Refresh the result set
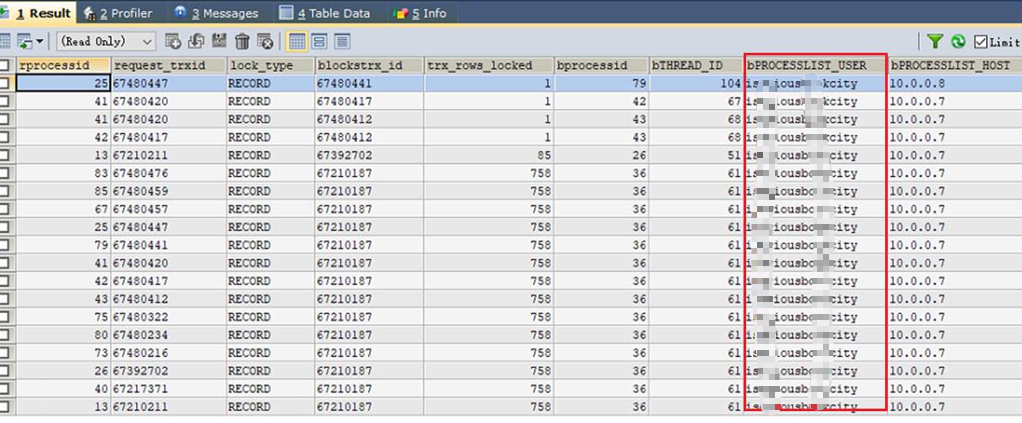The image size is (1022, 423). click(958, 41)
